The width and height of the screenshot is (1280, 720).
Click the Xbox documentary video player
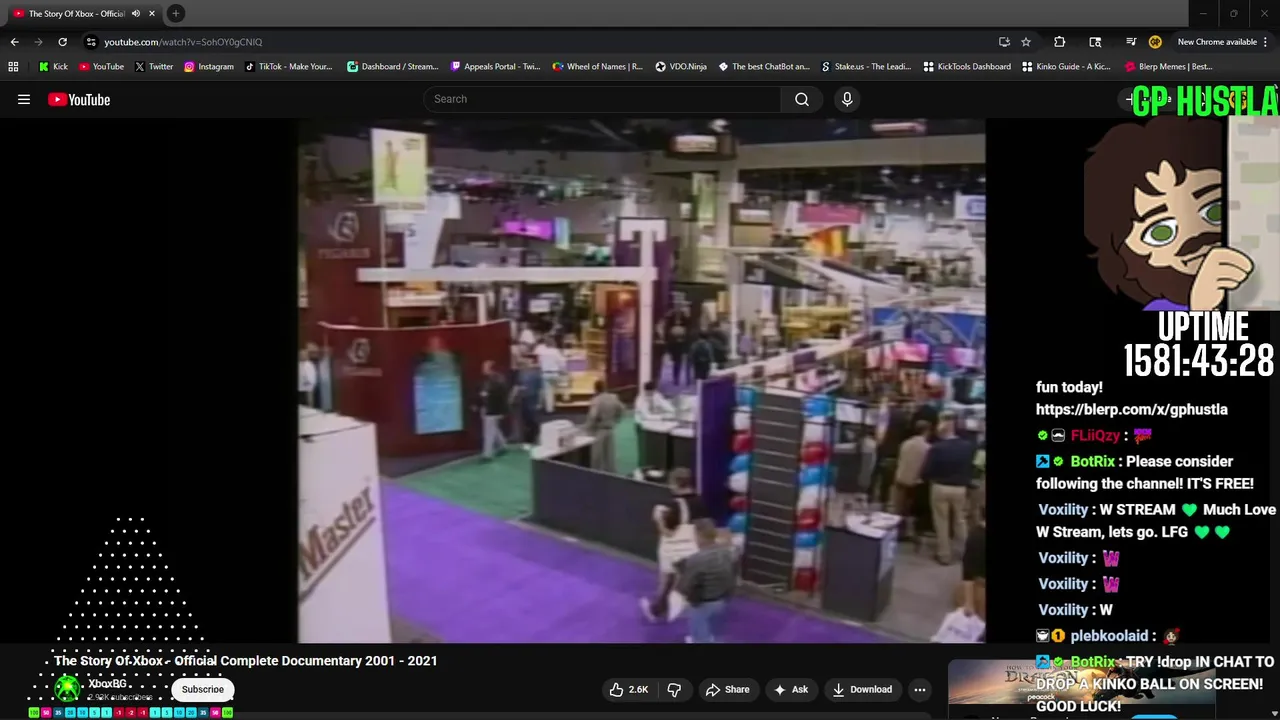[x=641, y=381]
